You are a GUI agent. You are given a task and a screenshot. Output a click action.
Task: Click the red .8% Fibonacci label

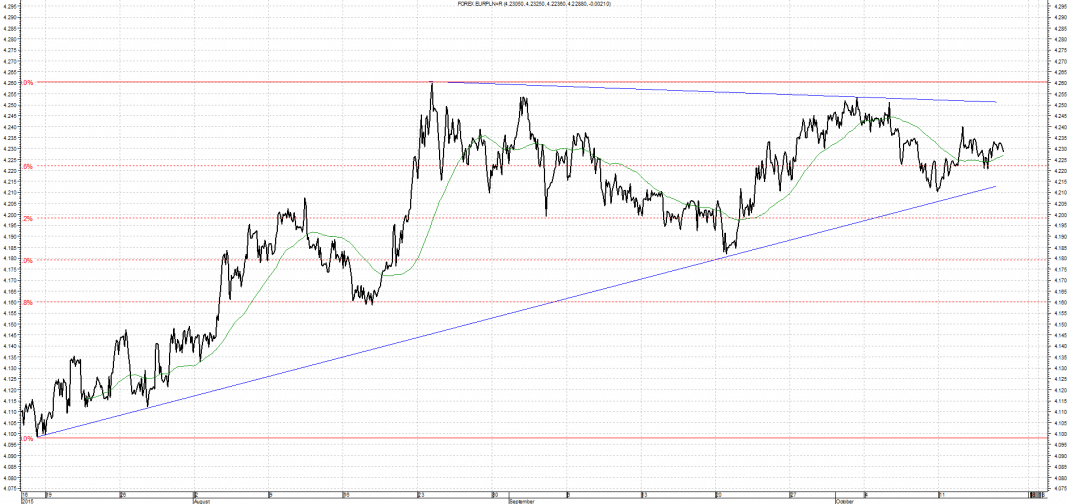tap(27, 302)
